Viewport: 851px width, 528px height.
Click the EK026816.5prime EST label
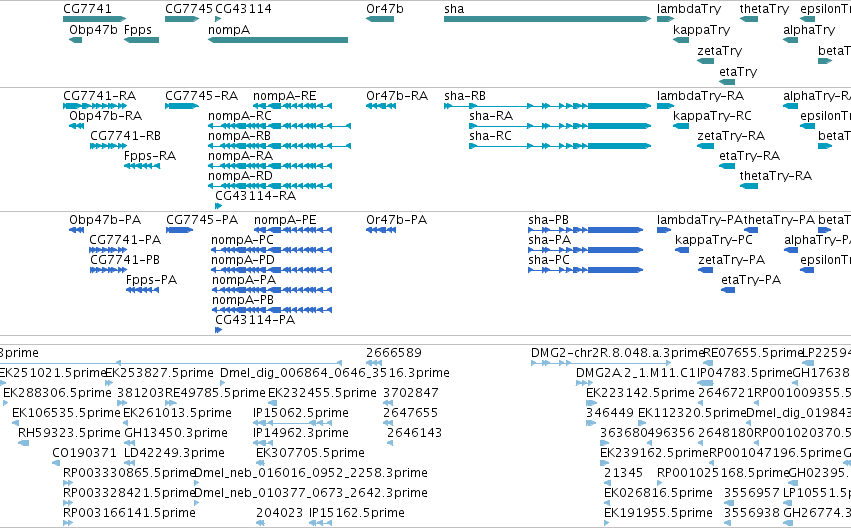click(x=658, y=493)
